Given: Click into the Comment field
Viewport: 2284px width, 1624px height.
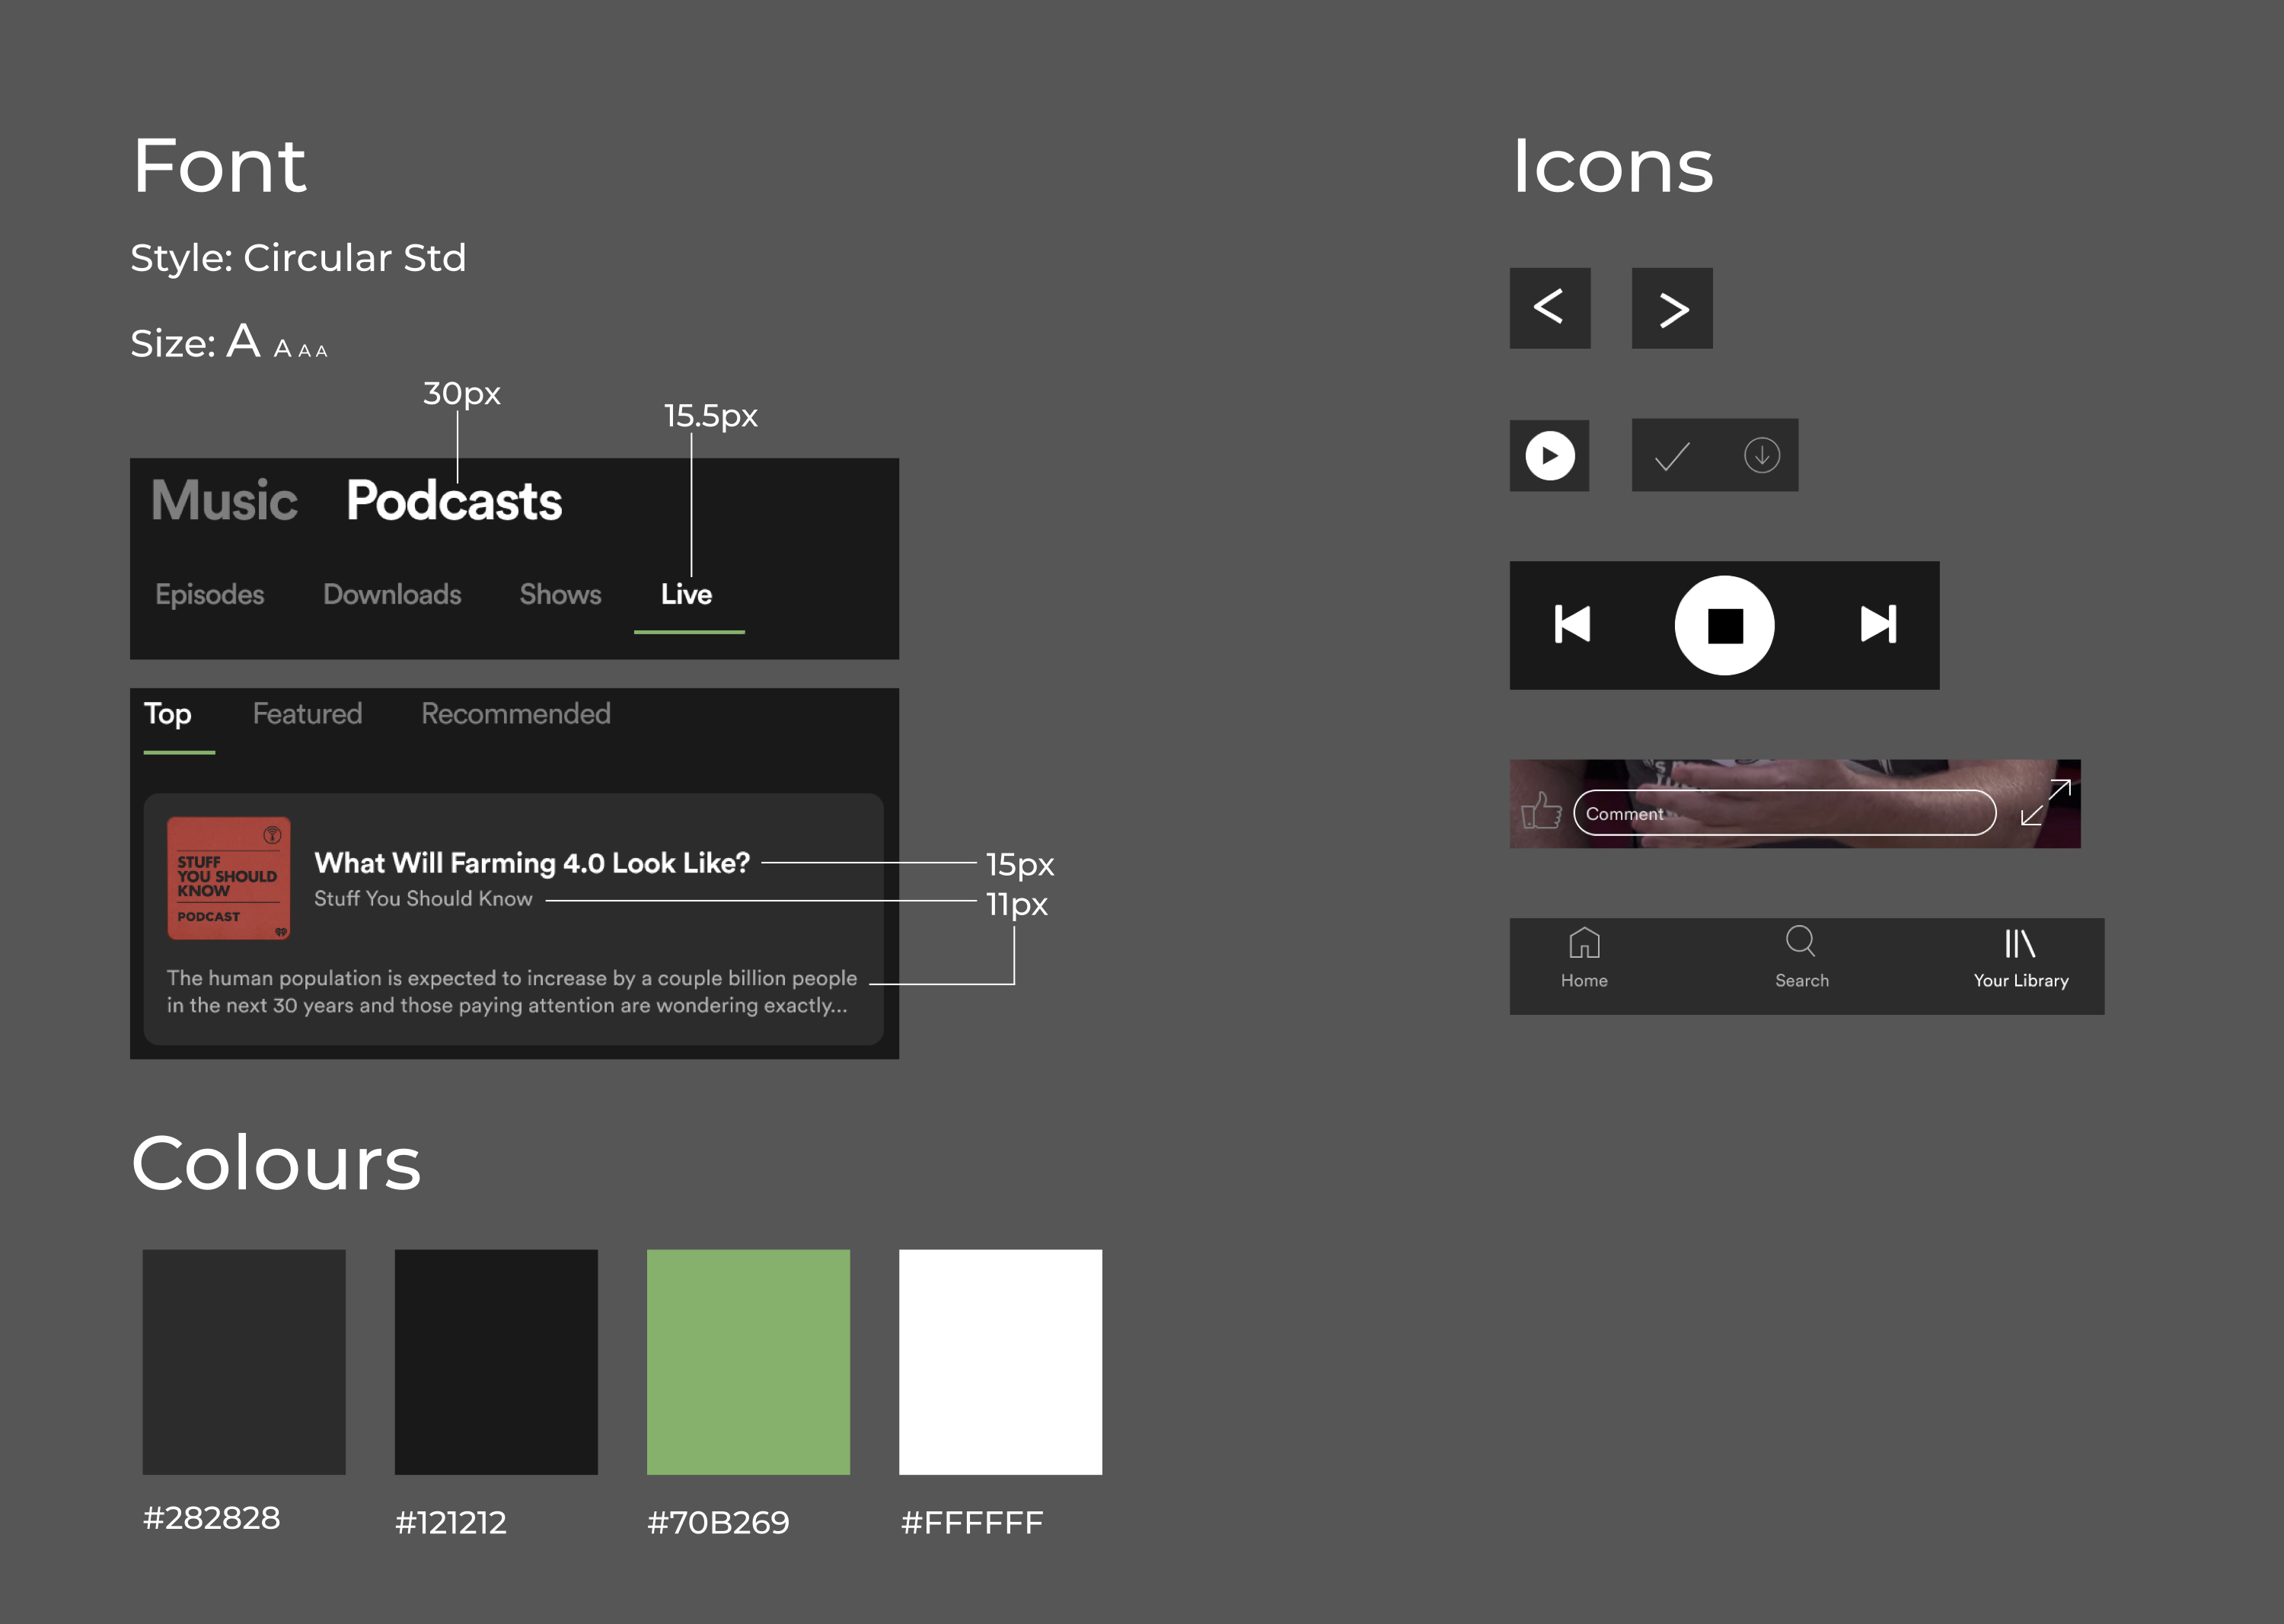Looking at the screenshot, I should click(x=1784, y=813).
